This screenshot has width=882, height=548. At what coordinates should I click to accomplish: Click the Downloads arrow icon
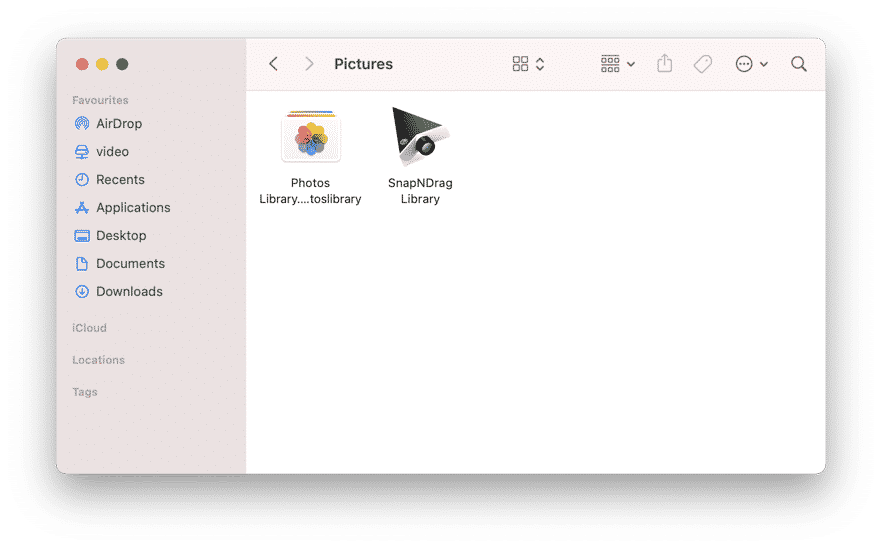pyautogui.click(x=82, y=291)
